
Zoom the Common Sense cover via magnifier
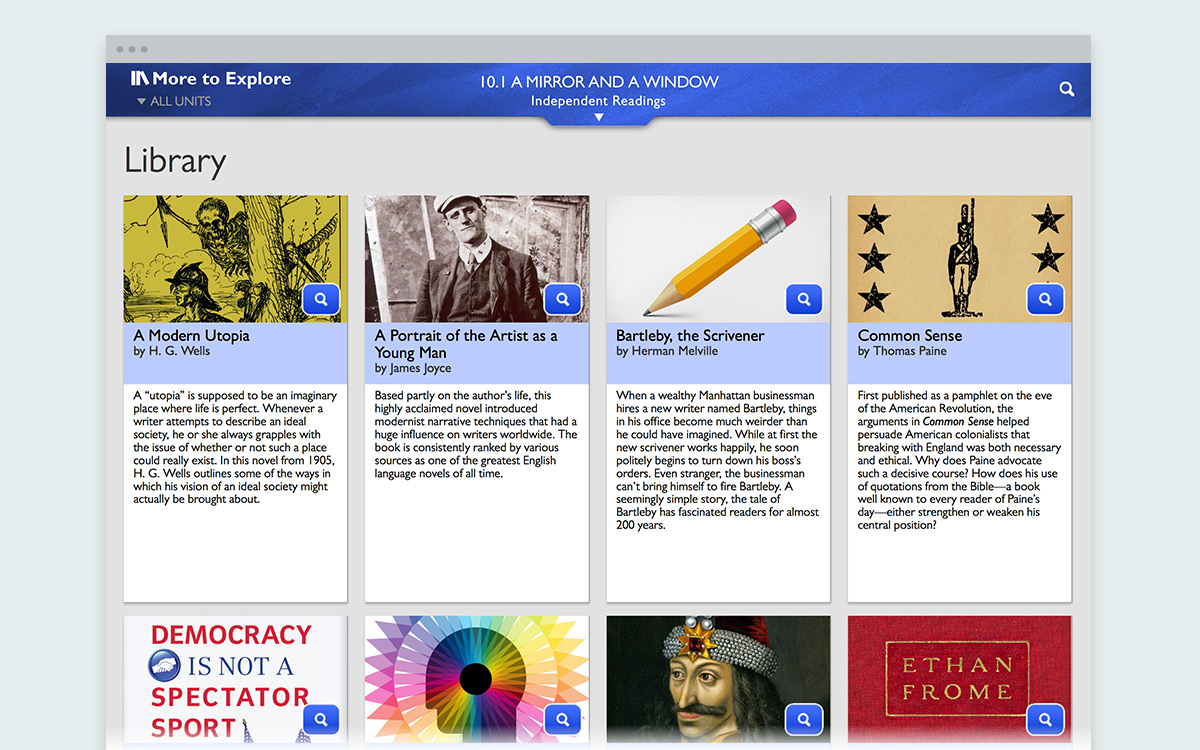pos(1045,299)
